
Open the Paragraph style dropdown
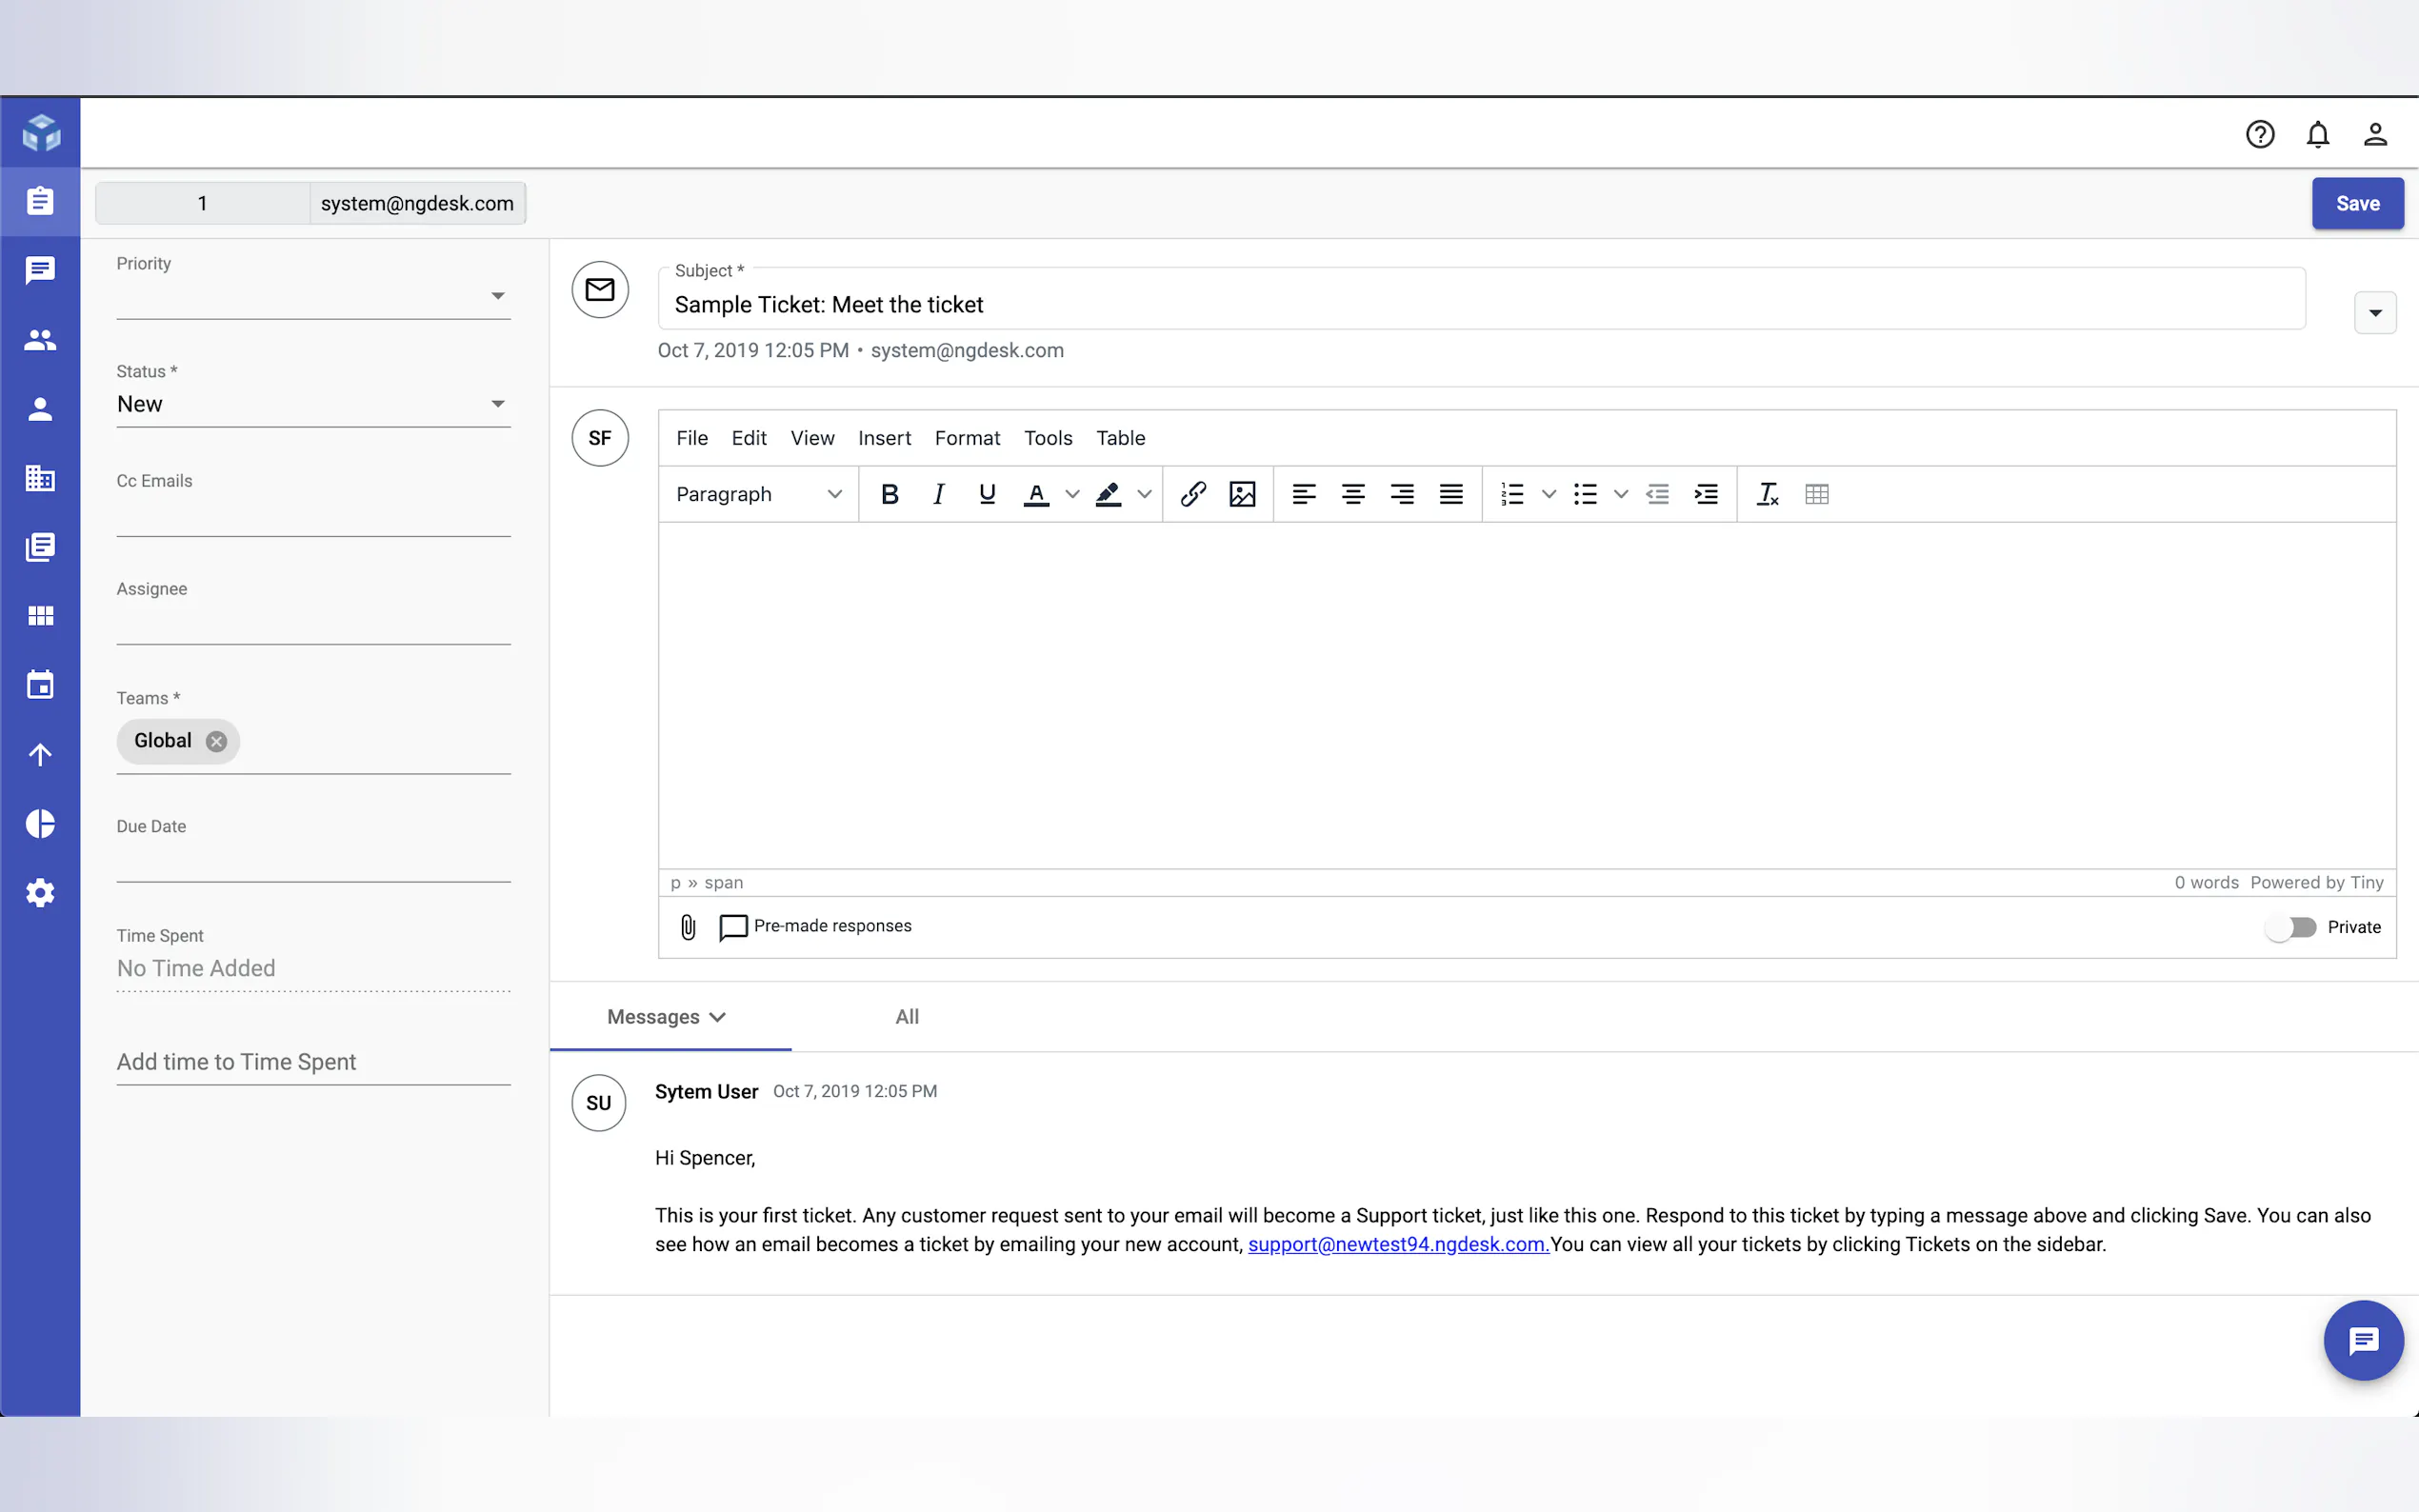pyautogui.click(x=759, y=494)
